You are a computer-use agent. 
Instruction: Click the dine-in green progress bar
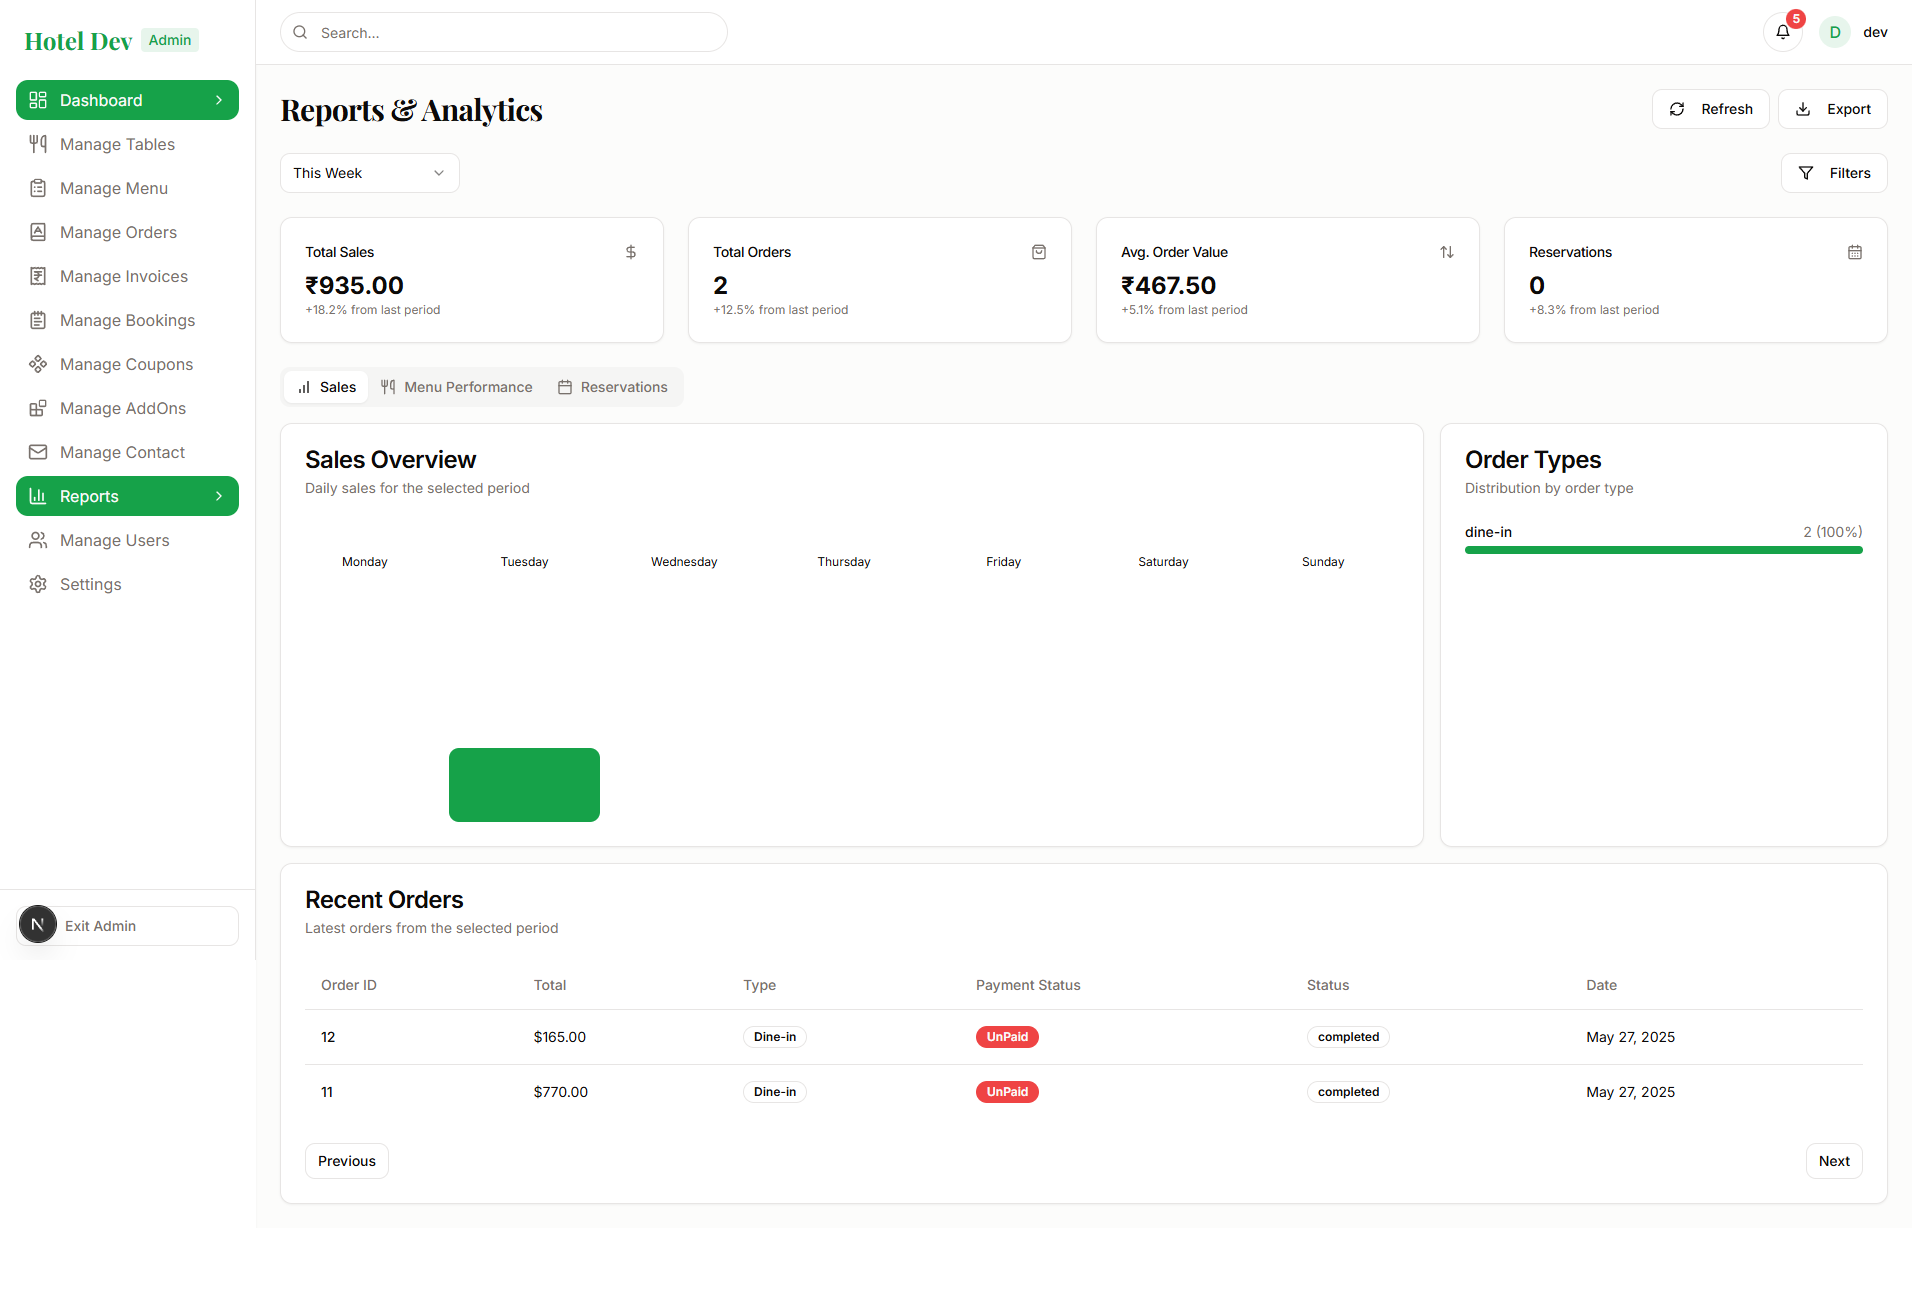pos(1663,550)
